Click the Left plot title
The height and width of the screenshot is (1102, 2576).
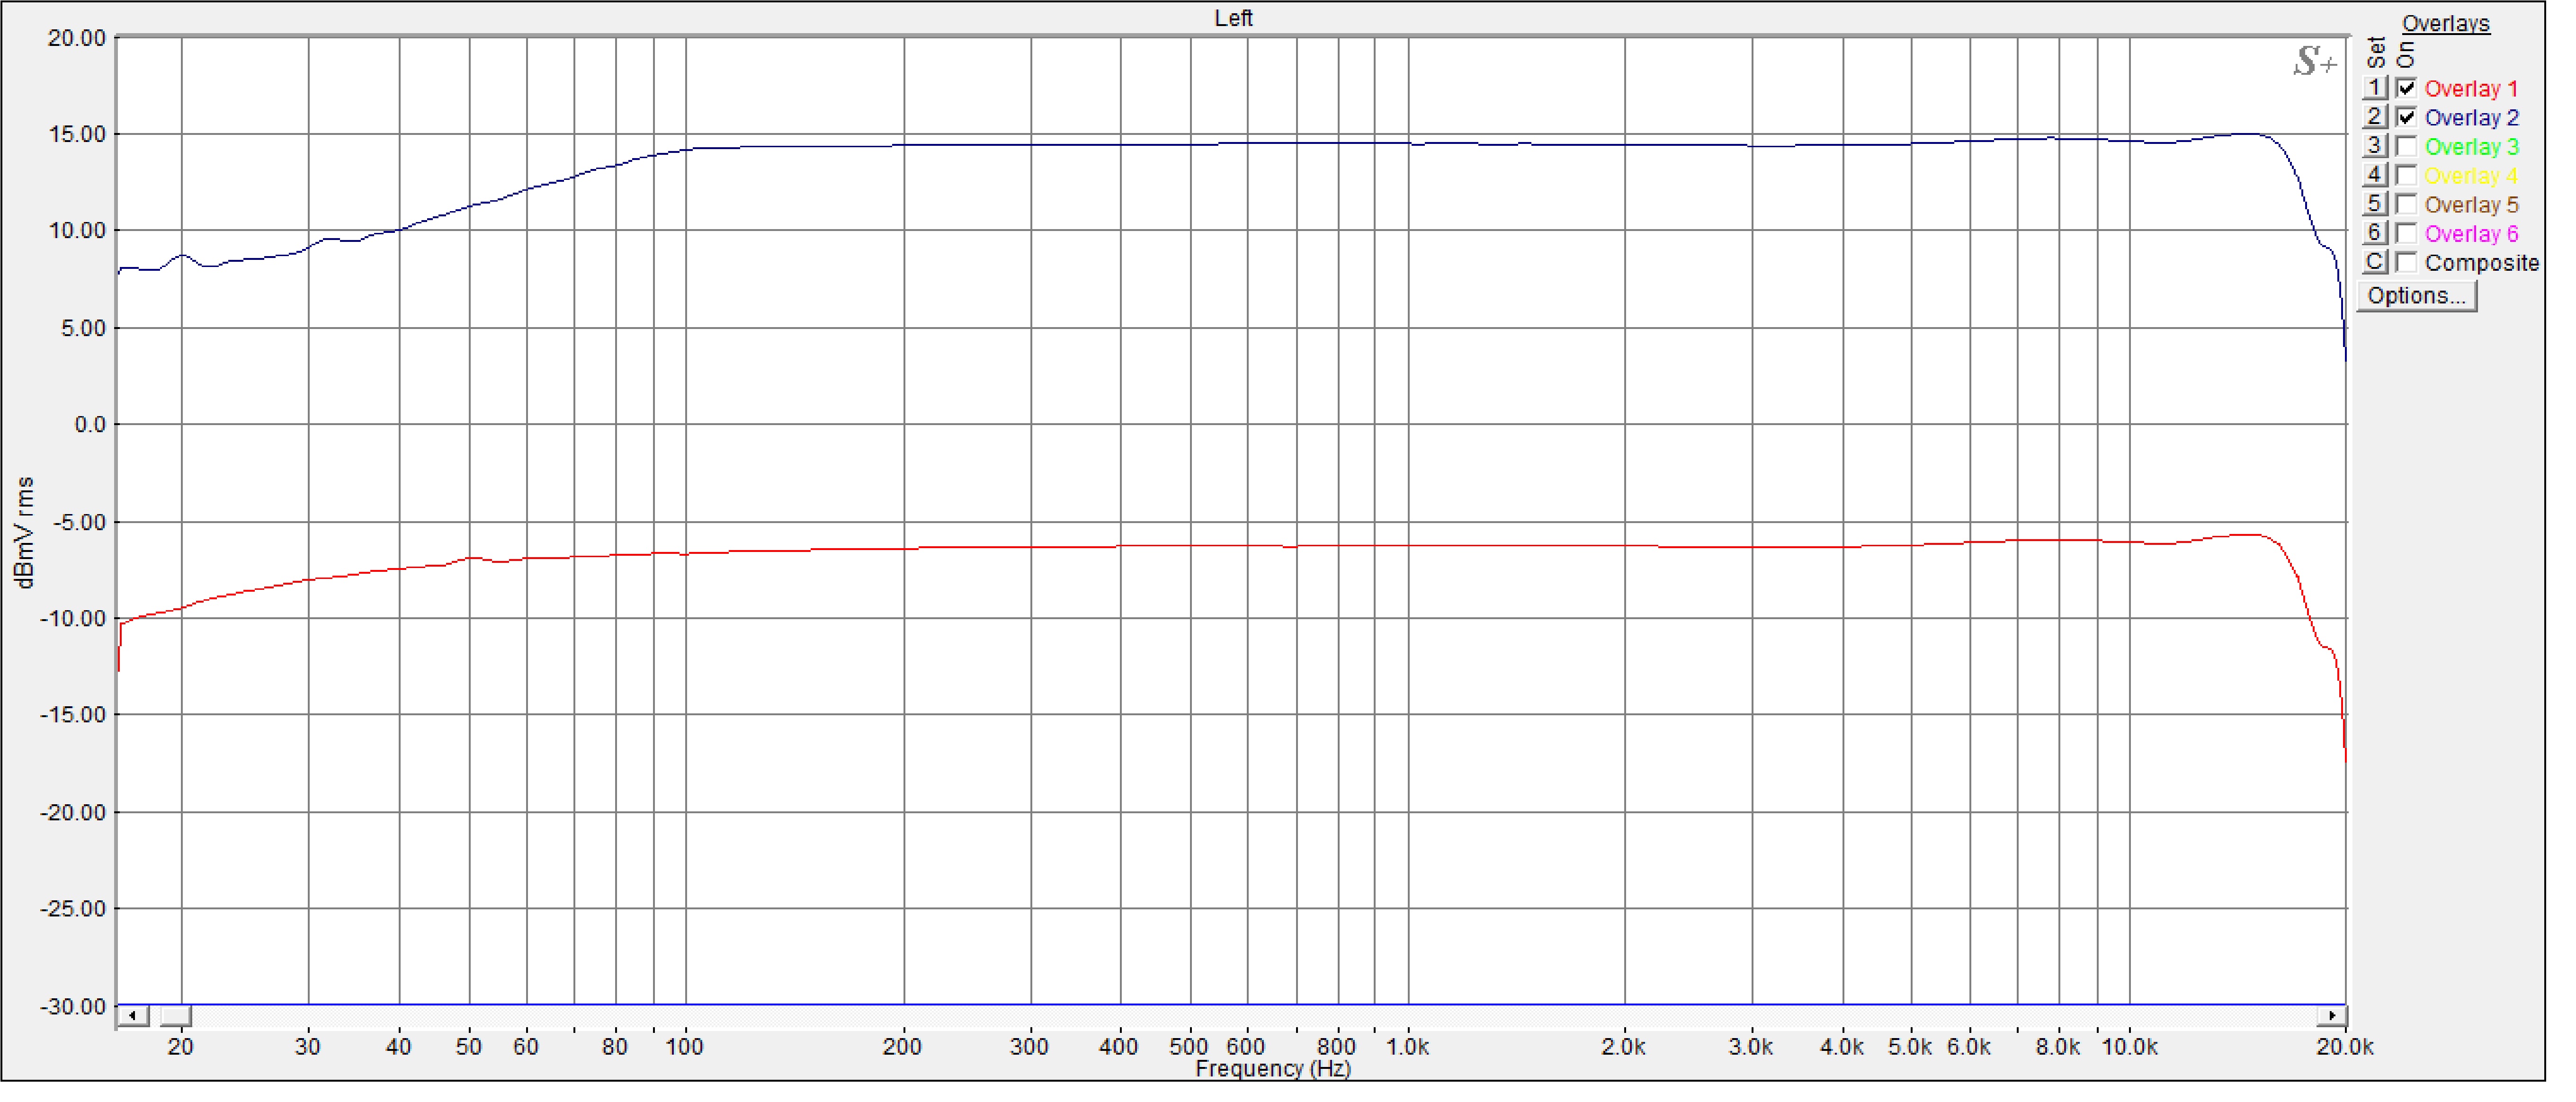click(x=1233, y=18)
